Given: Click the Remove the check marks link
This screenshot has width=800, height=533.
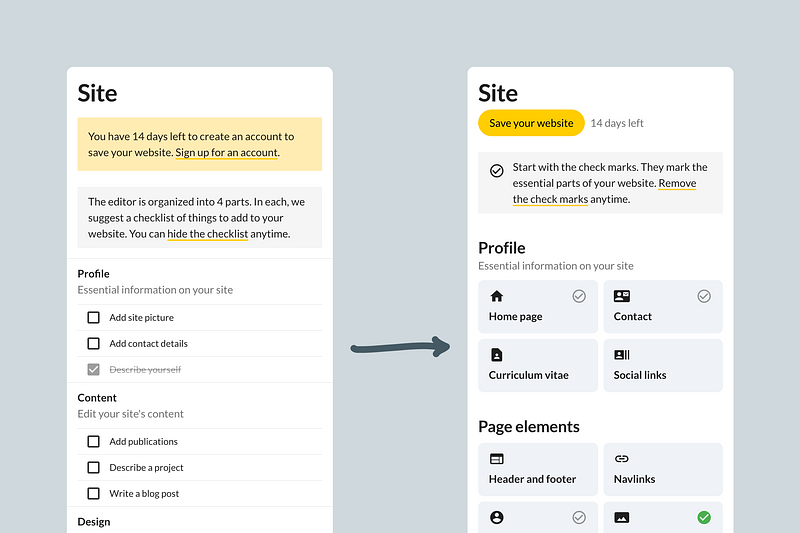Looking at the screenshot, I should pos(603,192).
